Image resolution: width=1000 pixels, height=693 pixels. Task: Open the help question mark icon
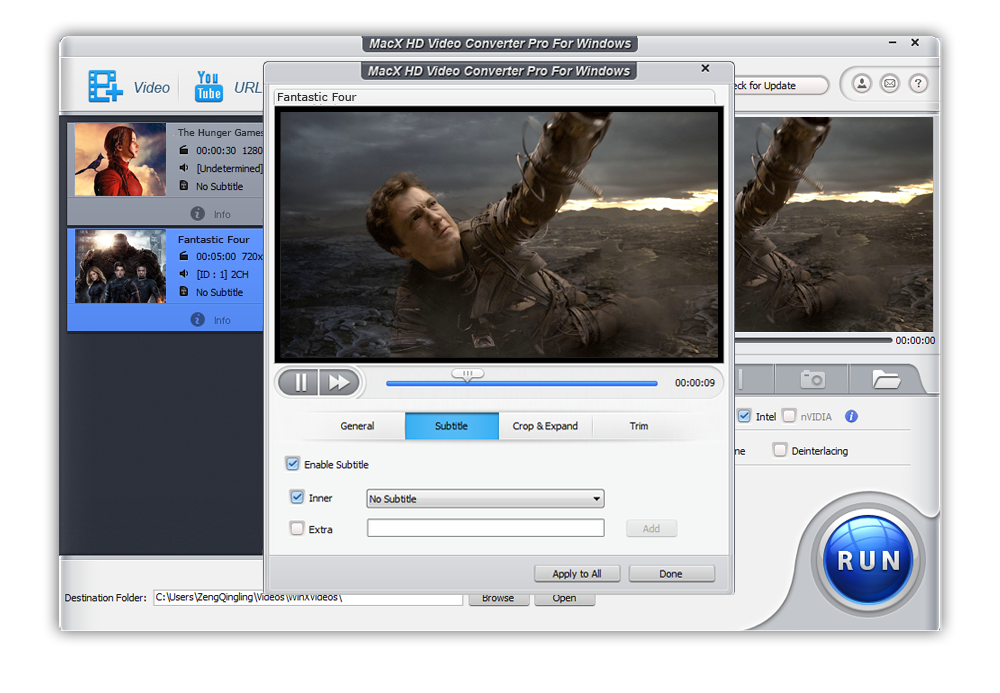pos(918,84)
